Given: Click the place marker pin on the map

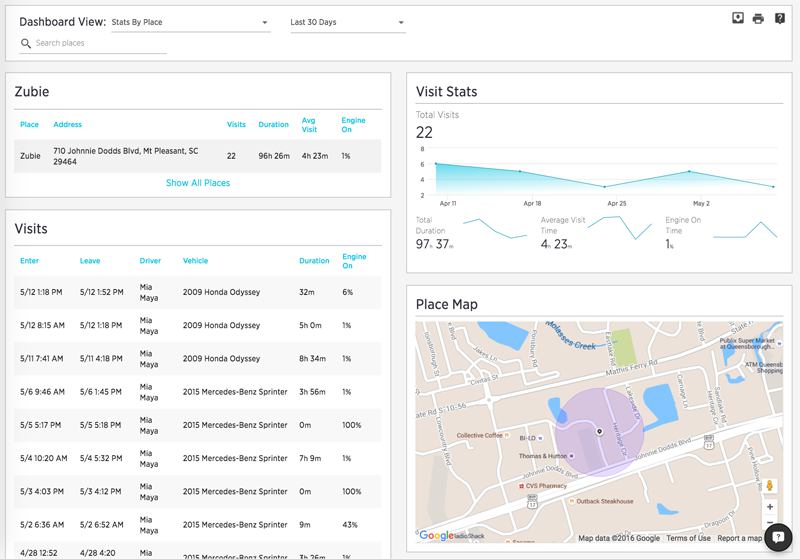Looking at the screenshot, I should click(x=599, y=431).
